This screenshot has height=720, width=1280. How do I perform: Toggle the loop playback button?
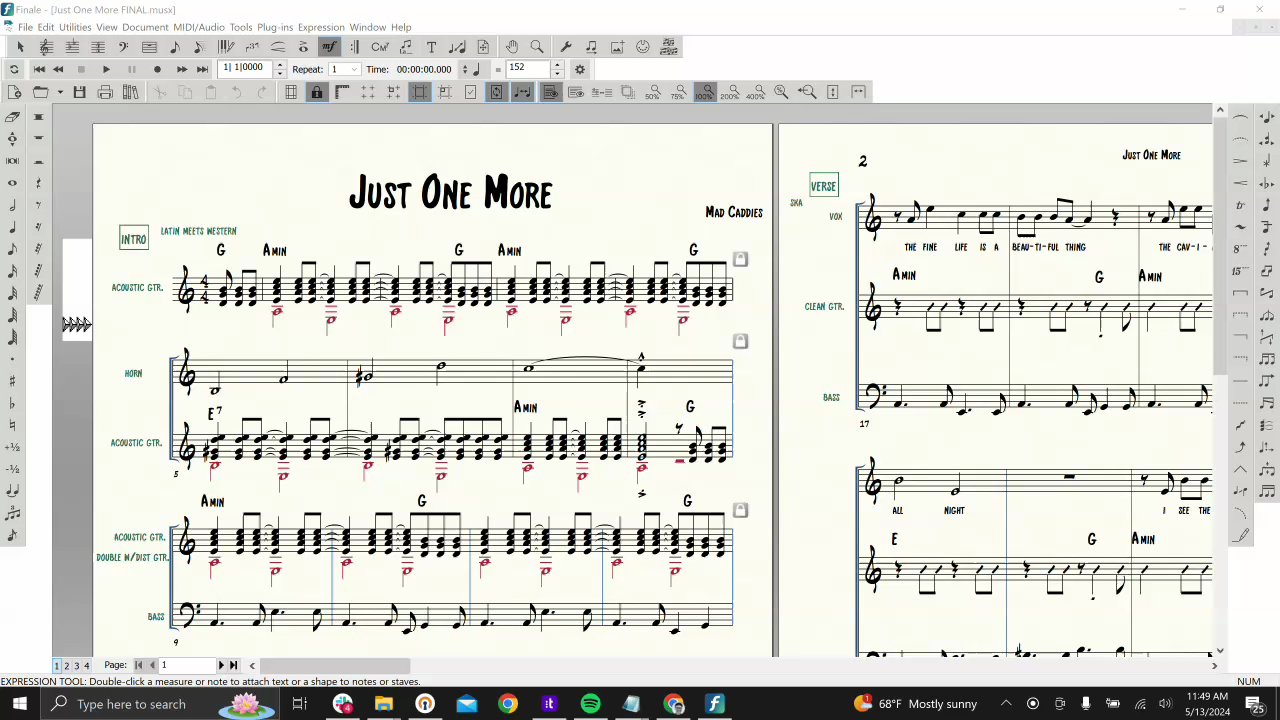pyautogui.click(x=14, y=69)
